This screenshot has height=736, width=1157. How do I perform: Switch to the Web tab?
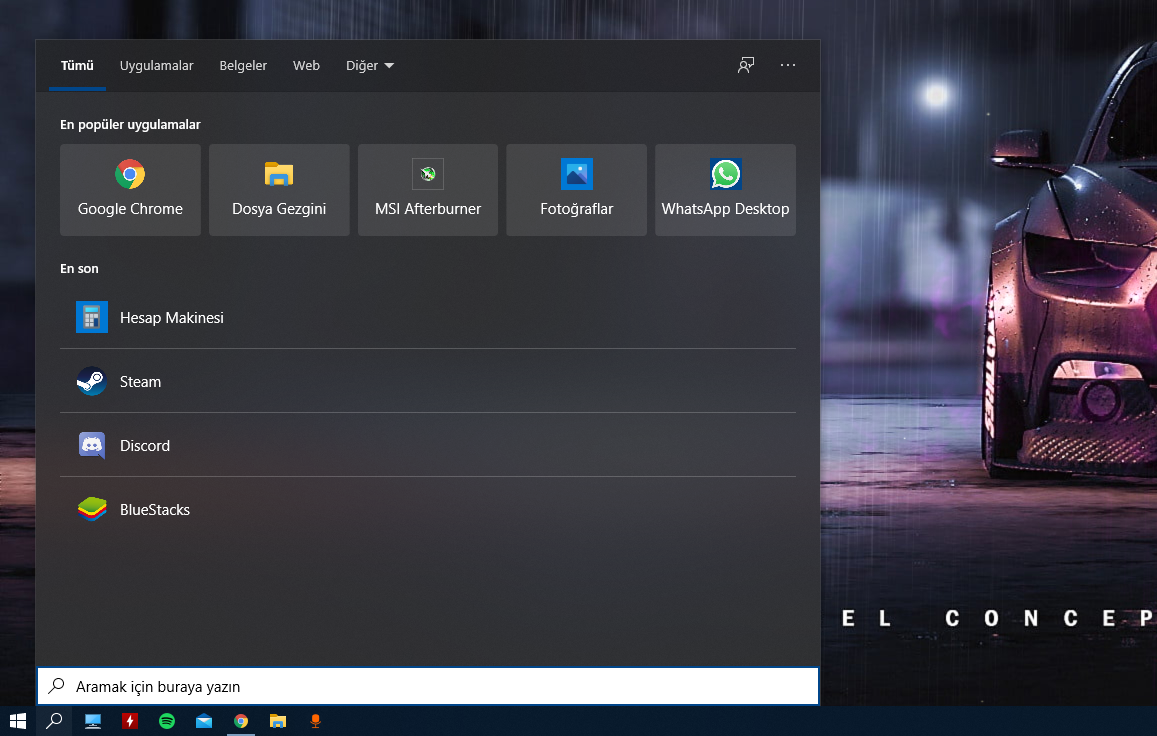(x=306, y=66)
